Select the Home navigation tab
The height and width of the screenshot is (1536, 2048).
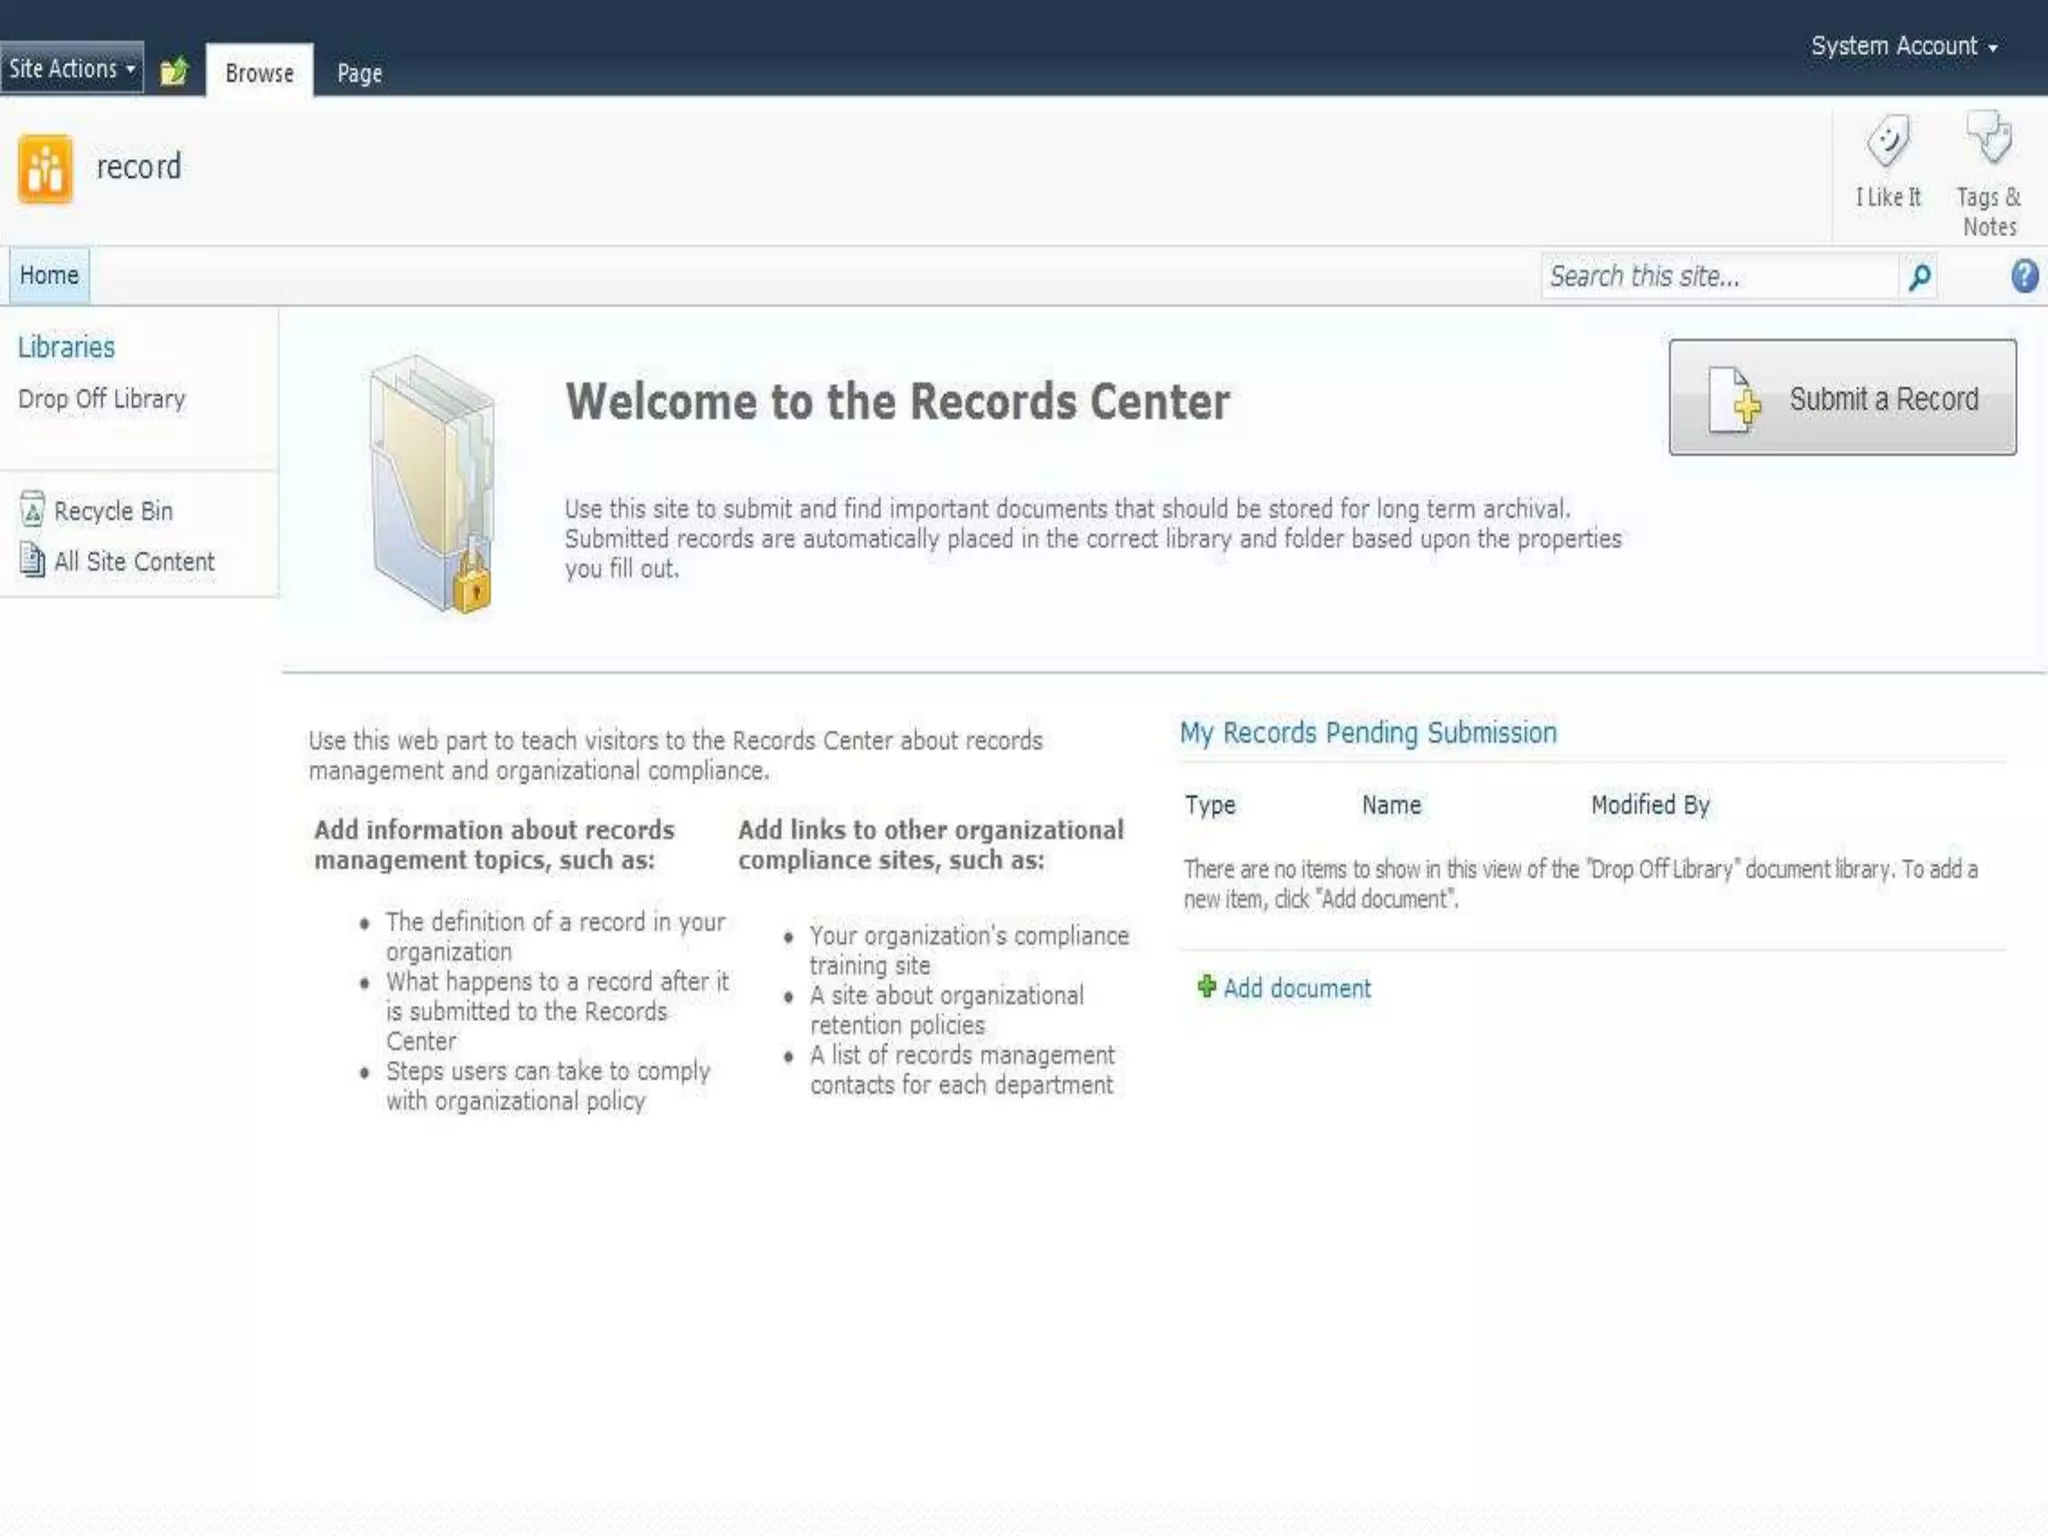(49, 275)
